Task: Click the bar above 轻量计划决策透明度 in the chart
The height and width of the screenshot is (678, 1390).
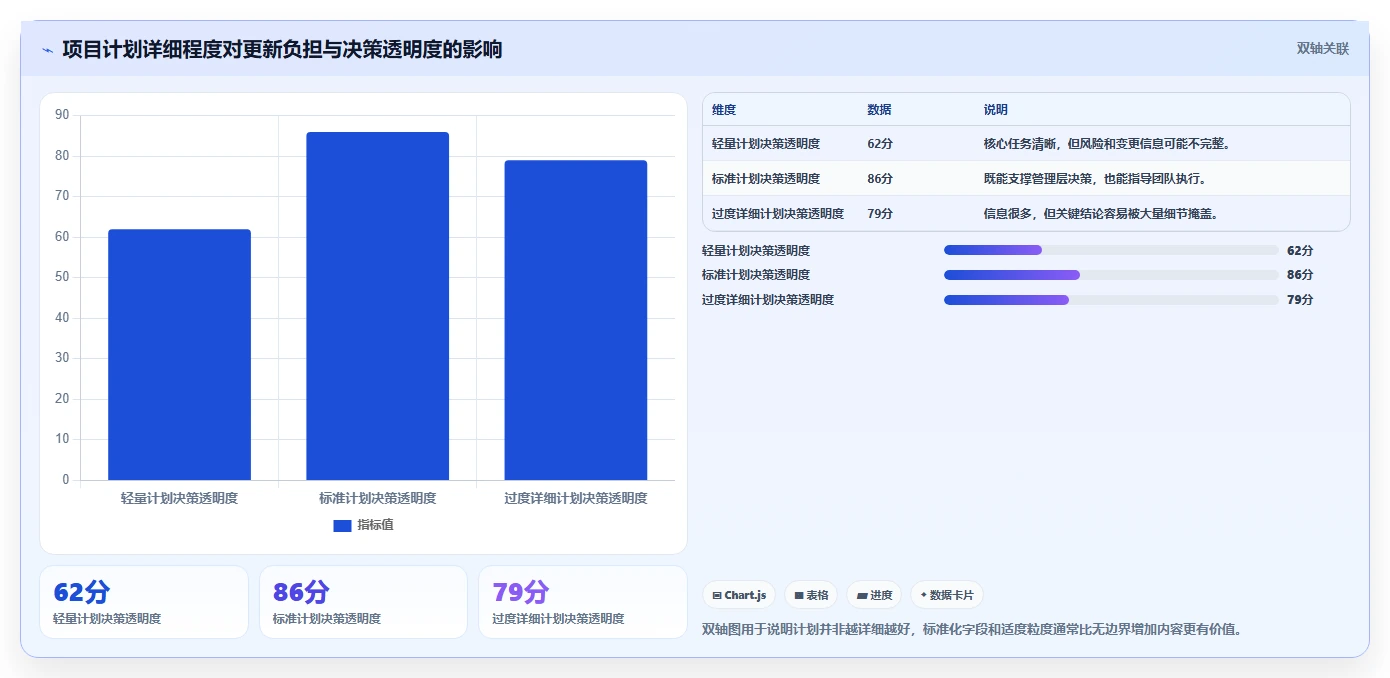Action: (x=179, y=355)
